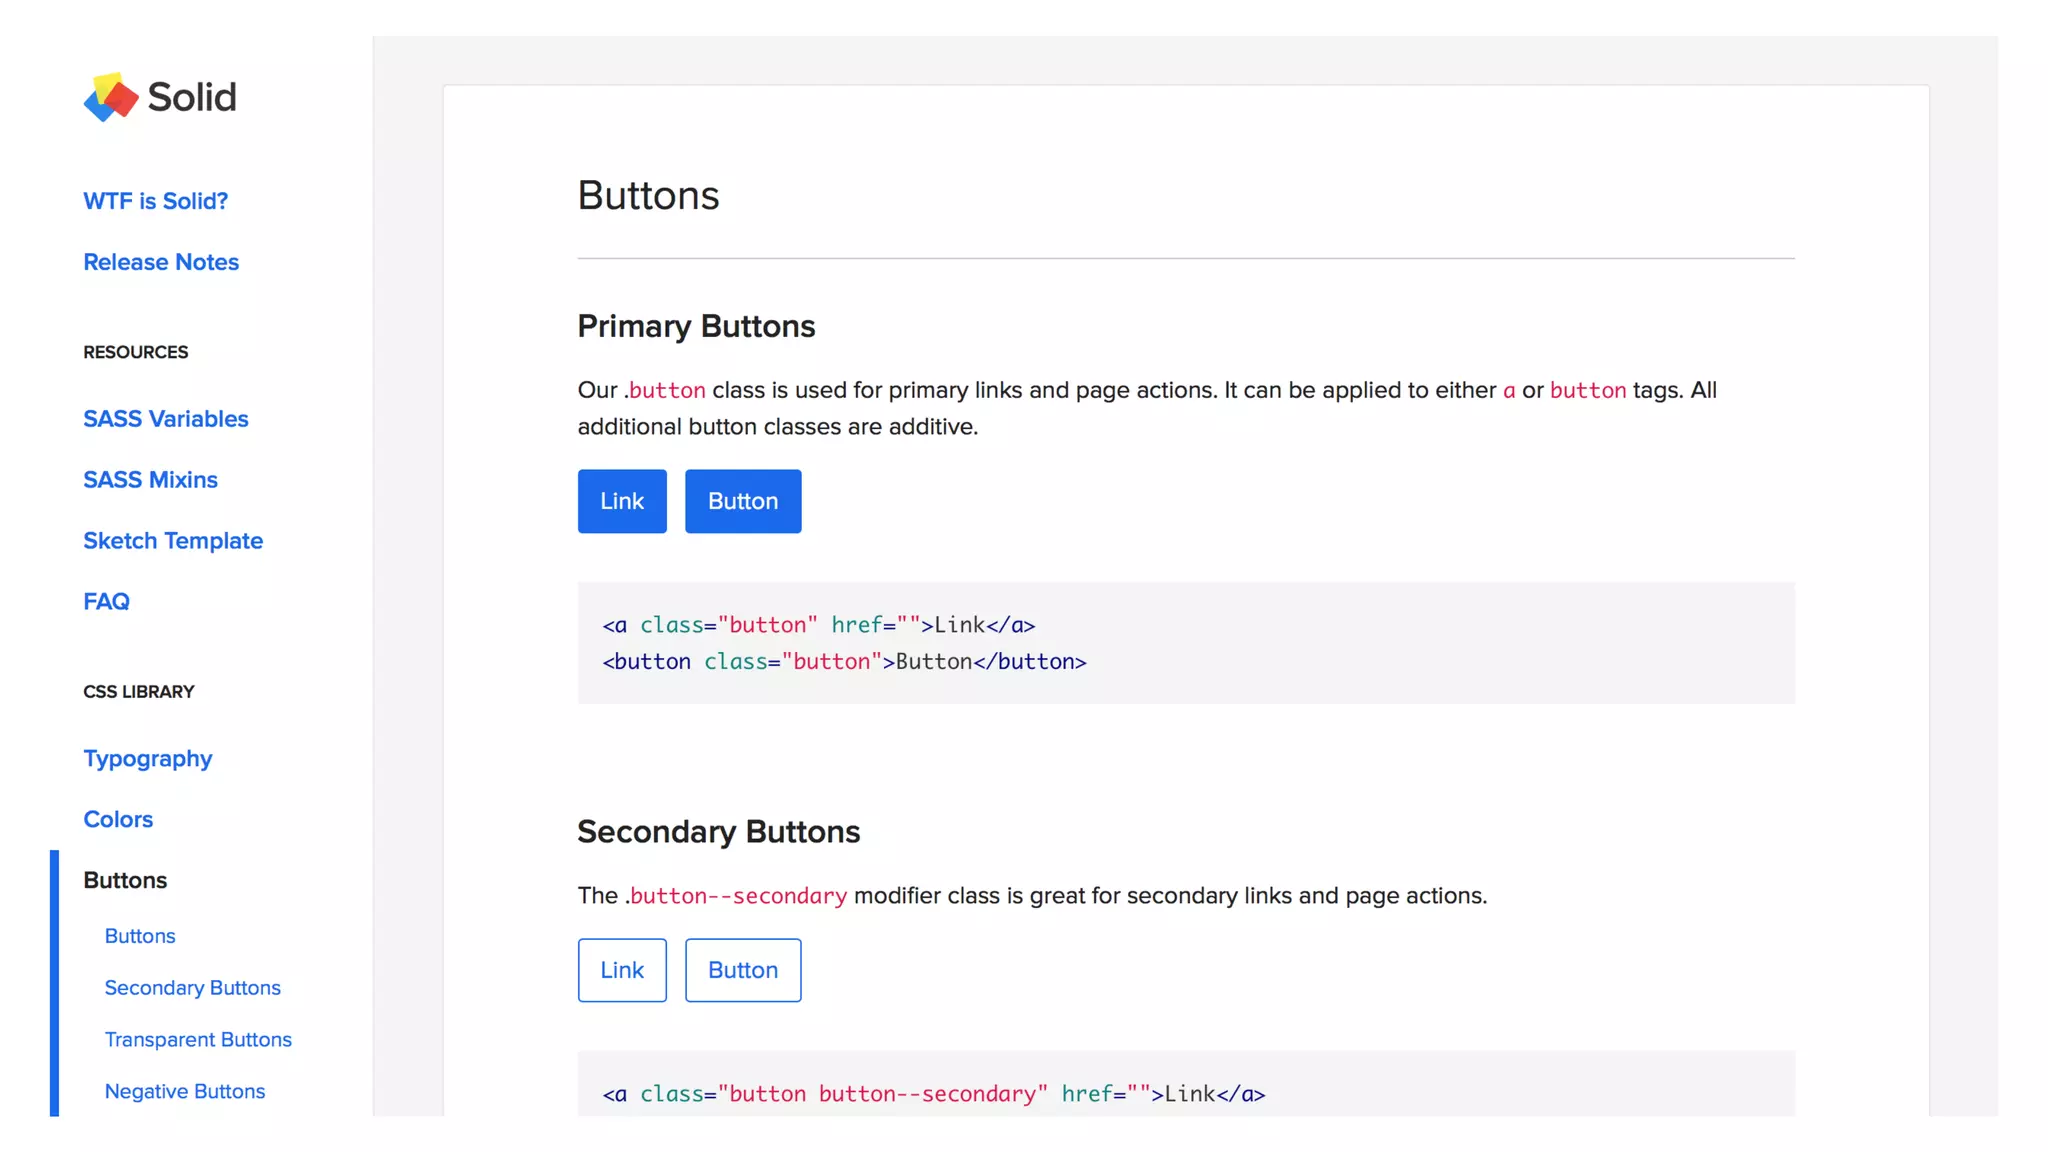This screenshot has width=2048, height=1152.
Task: Click the outlined secondary Button example
Action: [x=743, y=970]
